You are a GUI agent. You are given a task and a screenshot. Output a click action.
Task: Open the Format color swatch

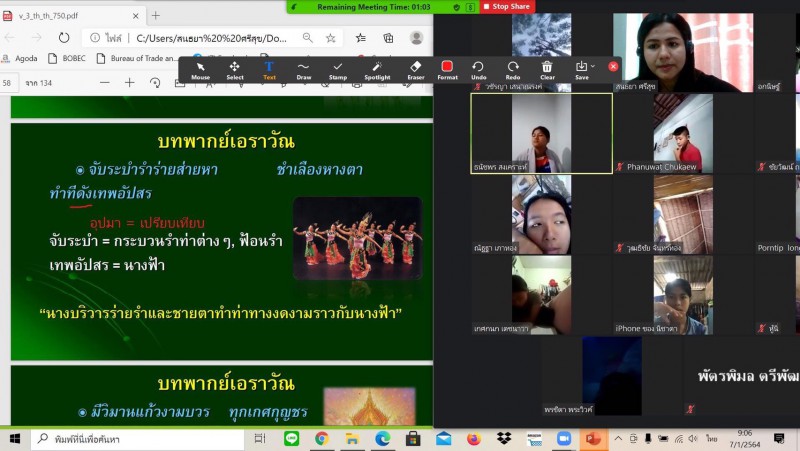(x=447, y=66)
